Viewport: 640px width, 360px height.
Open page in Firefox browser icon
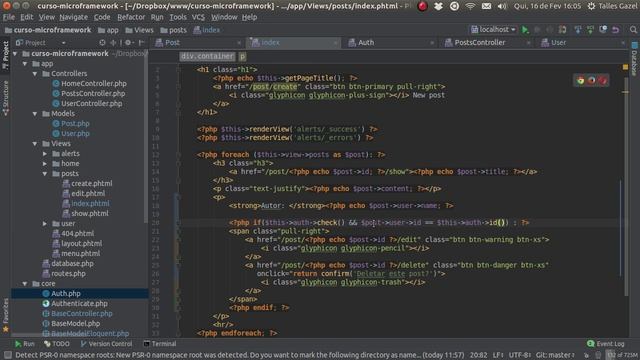(591, 80)
